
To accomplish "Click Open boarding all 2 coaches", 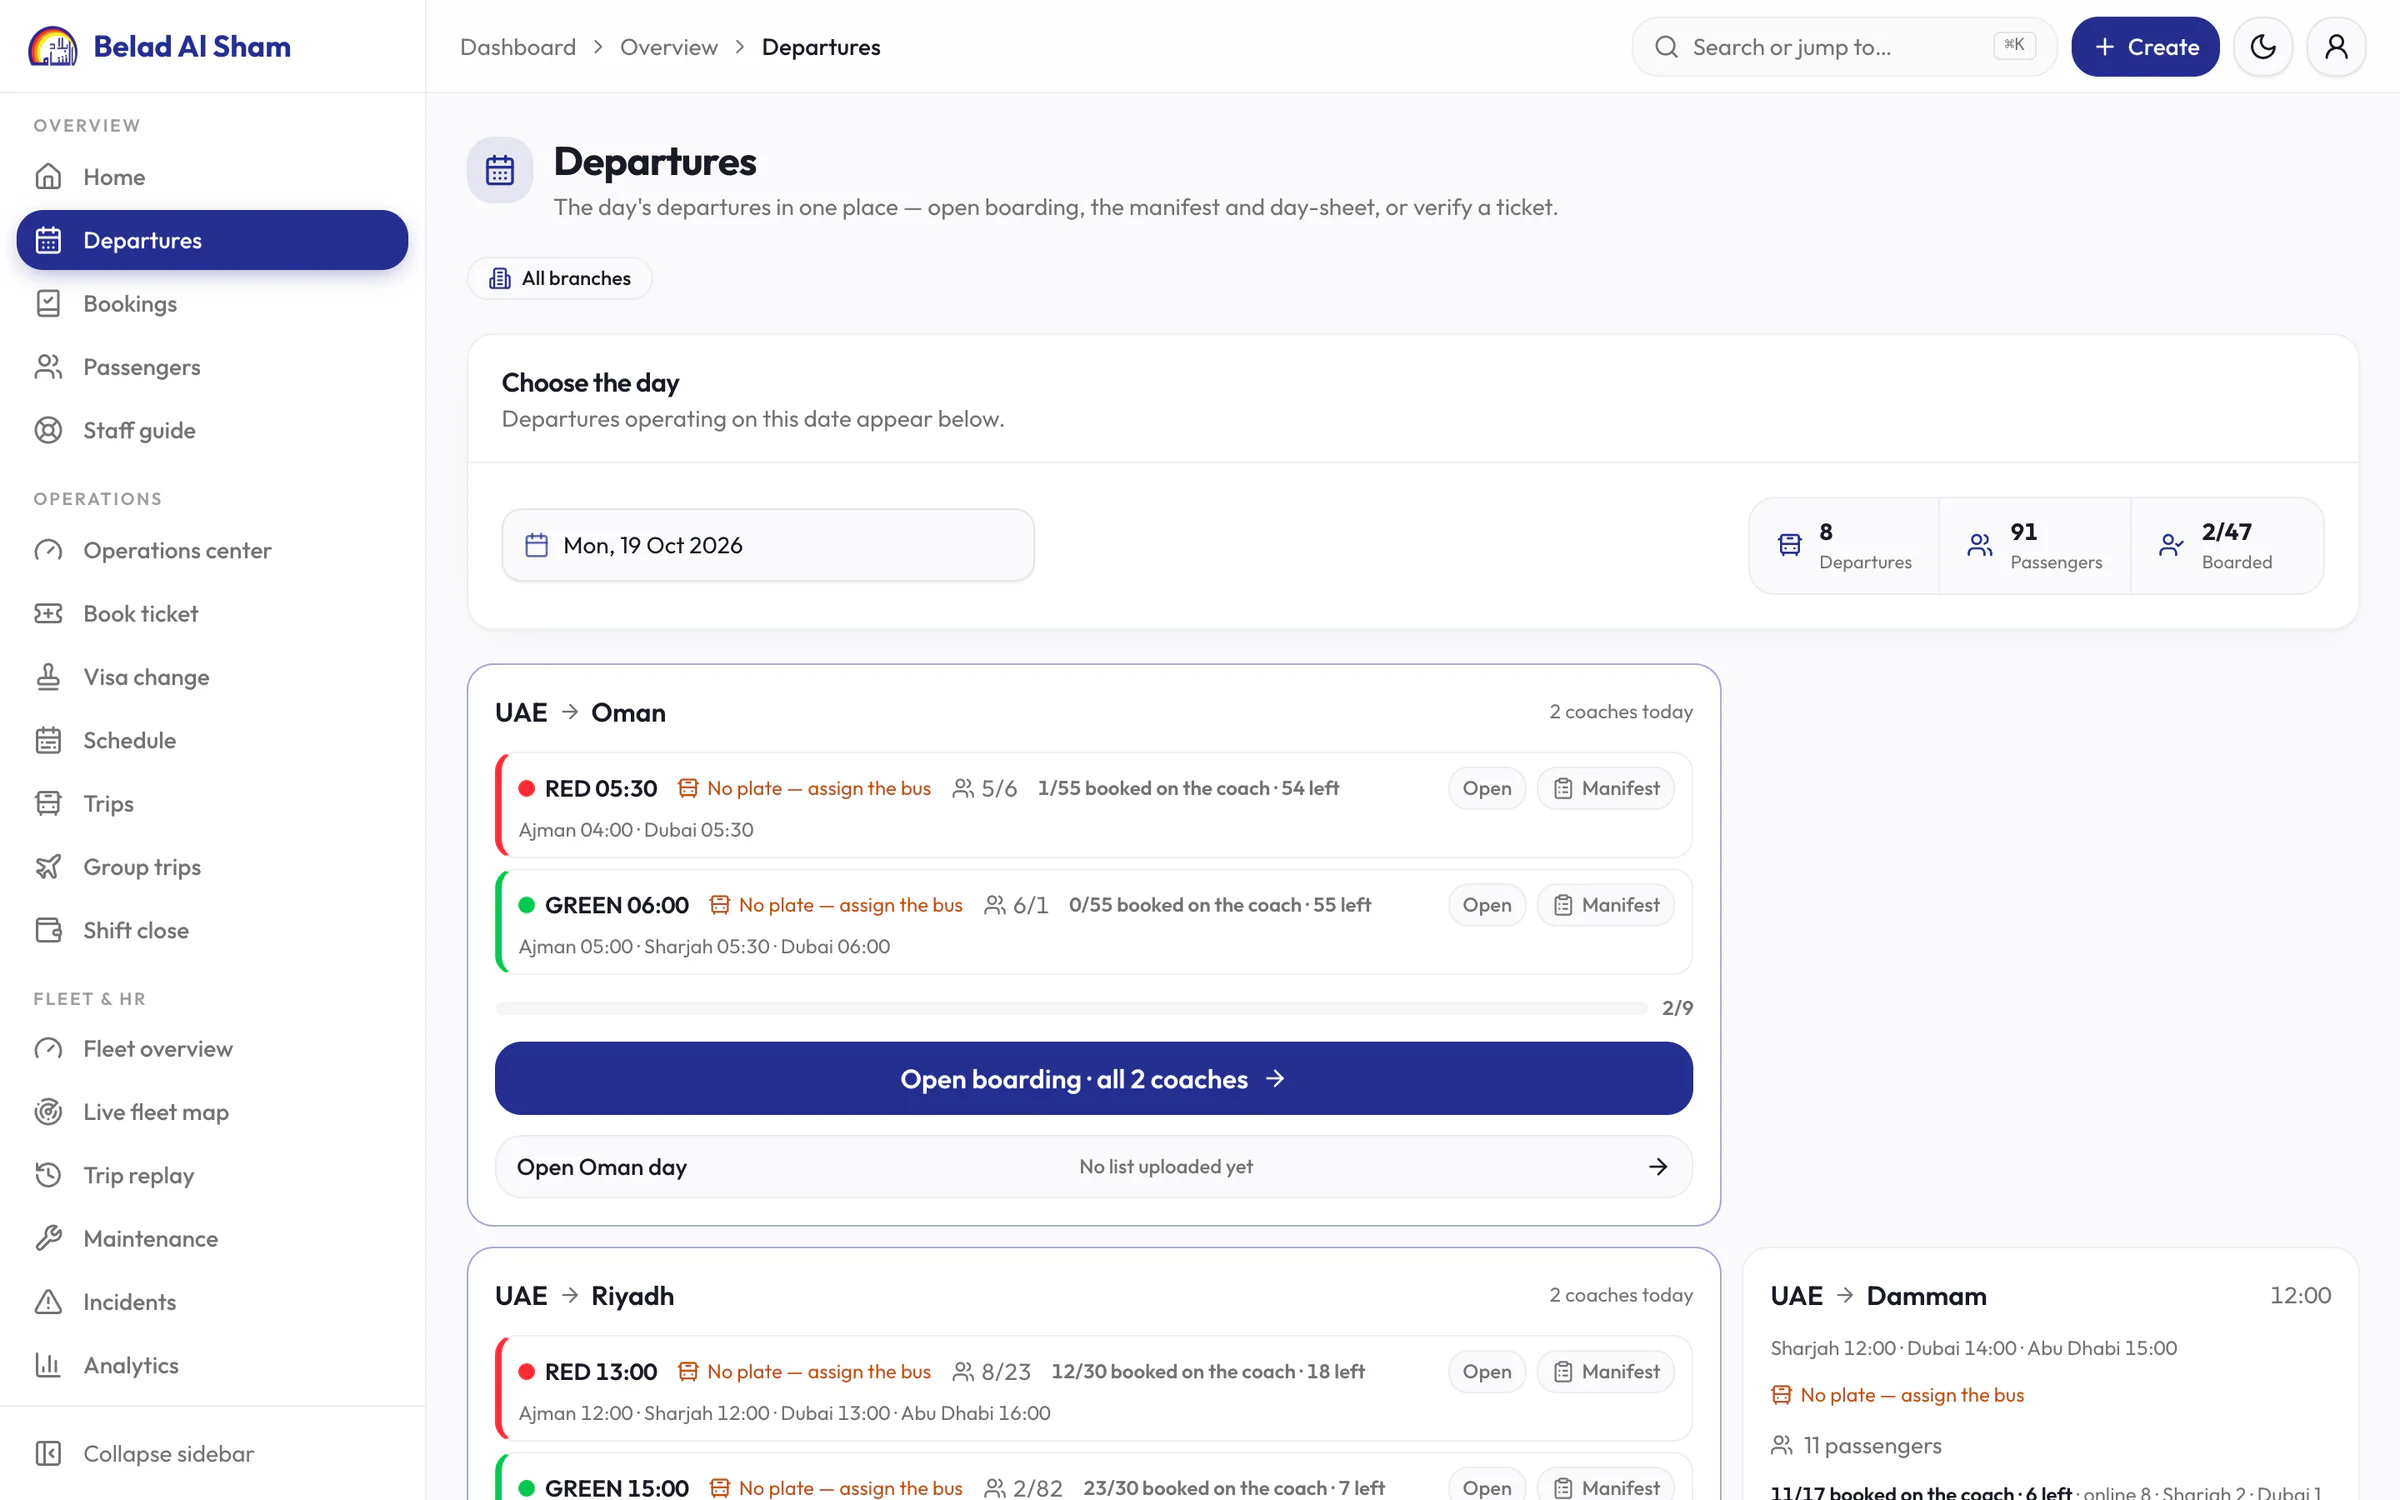I will (x=1094, y=1079).
